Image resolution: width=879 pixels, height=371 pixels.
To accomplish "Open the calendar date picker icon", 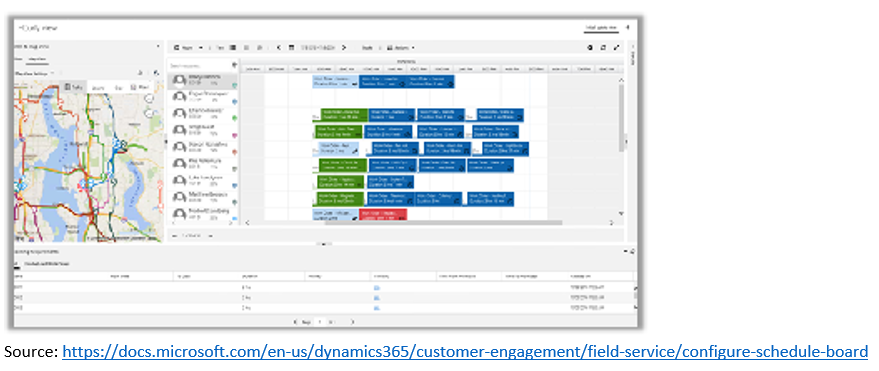I will coord(291,48).
